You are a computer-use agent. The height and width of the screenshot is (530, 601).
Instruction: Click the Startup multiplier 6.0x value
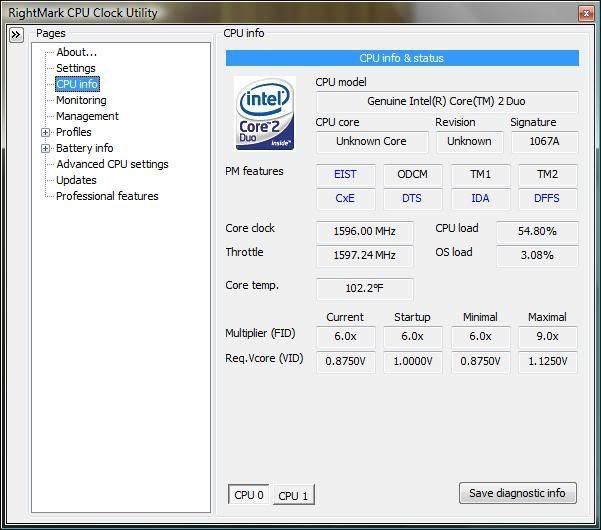pyautogui.click(x=412, y=337)
